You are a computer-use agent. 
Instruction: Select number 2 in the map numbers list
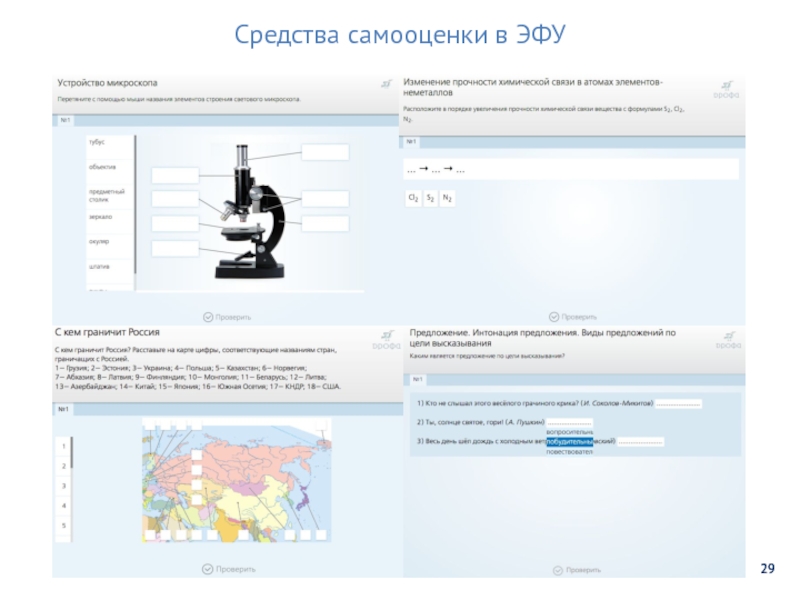point(63,466)
